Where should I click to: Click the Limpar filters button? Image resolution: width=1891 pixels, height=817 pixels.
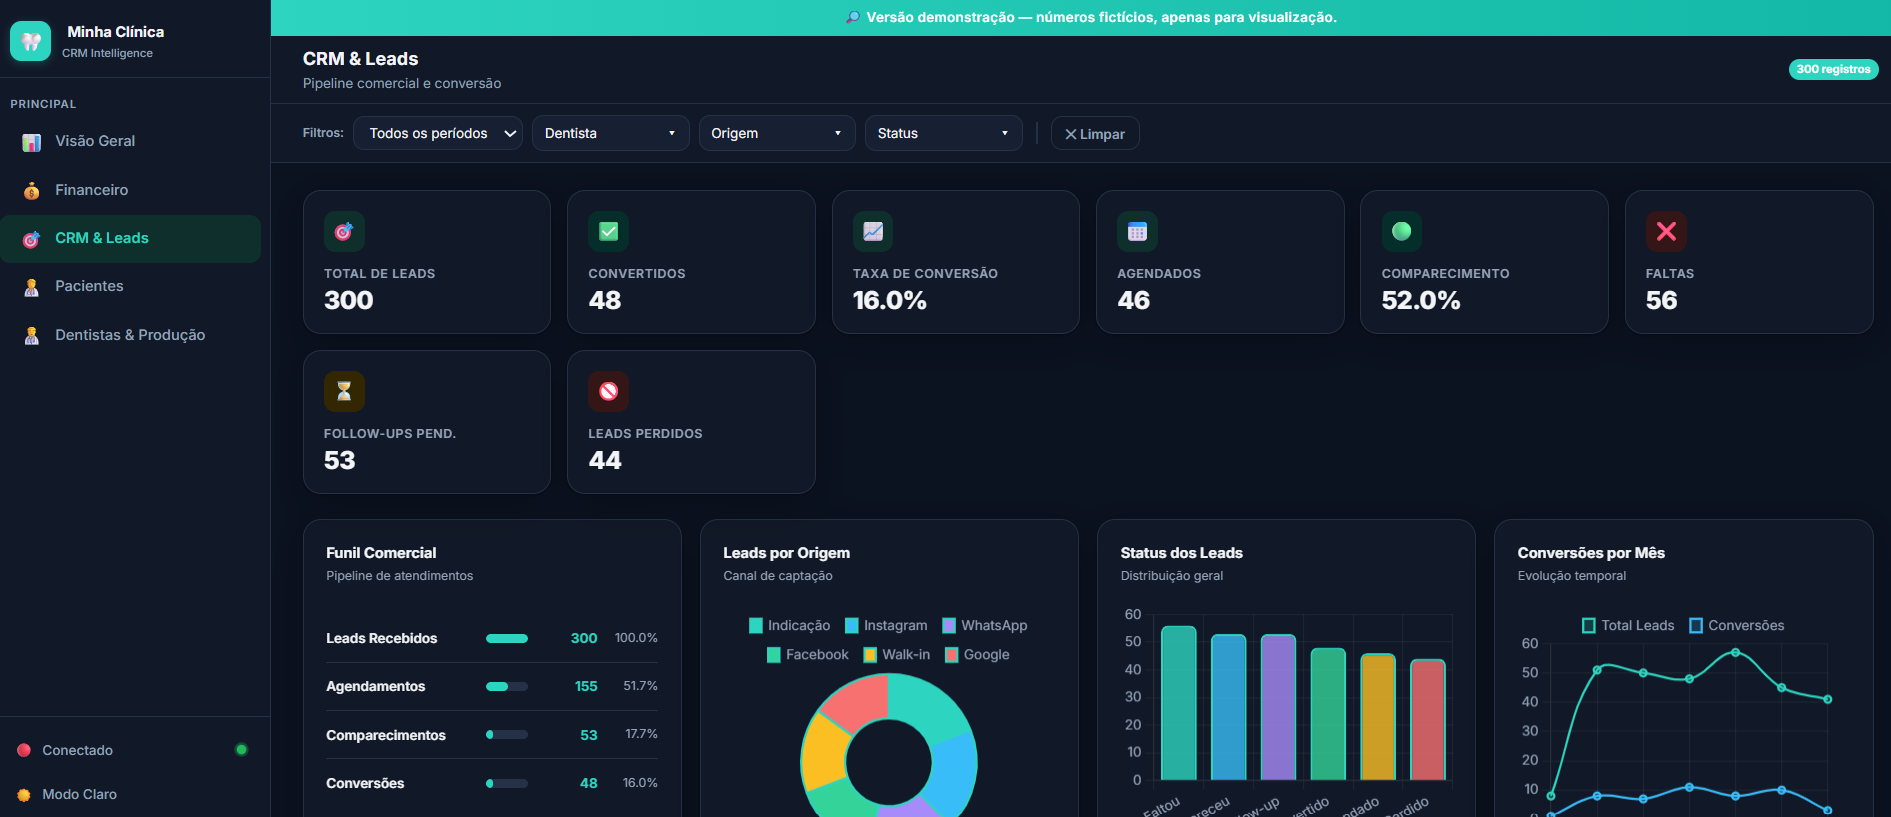(1095, 134)
